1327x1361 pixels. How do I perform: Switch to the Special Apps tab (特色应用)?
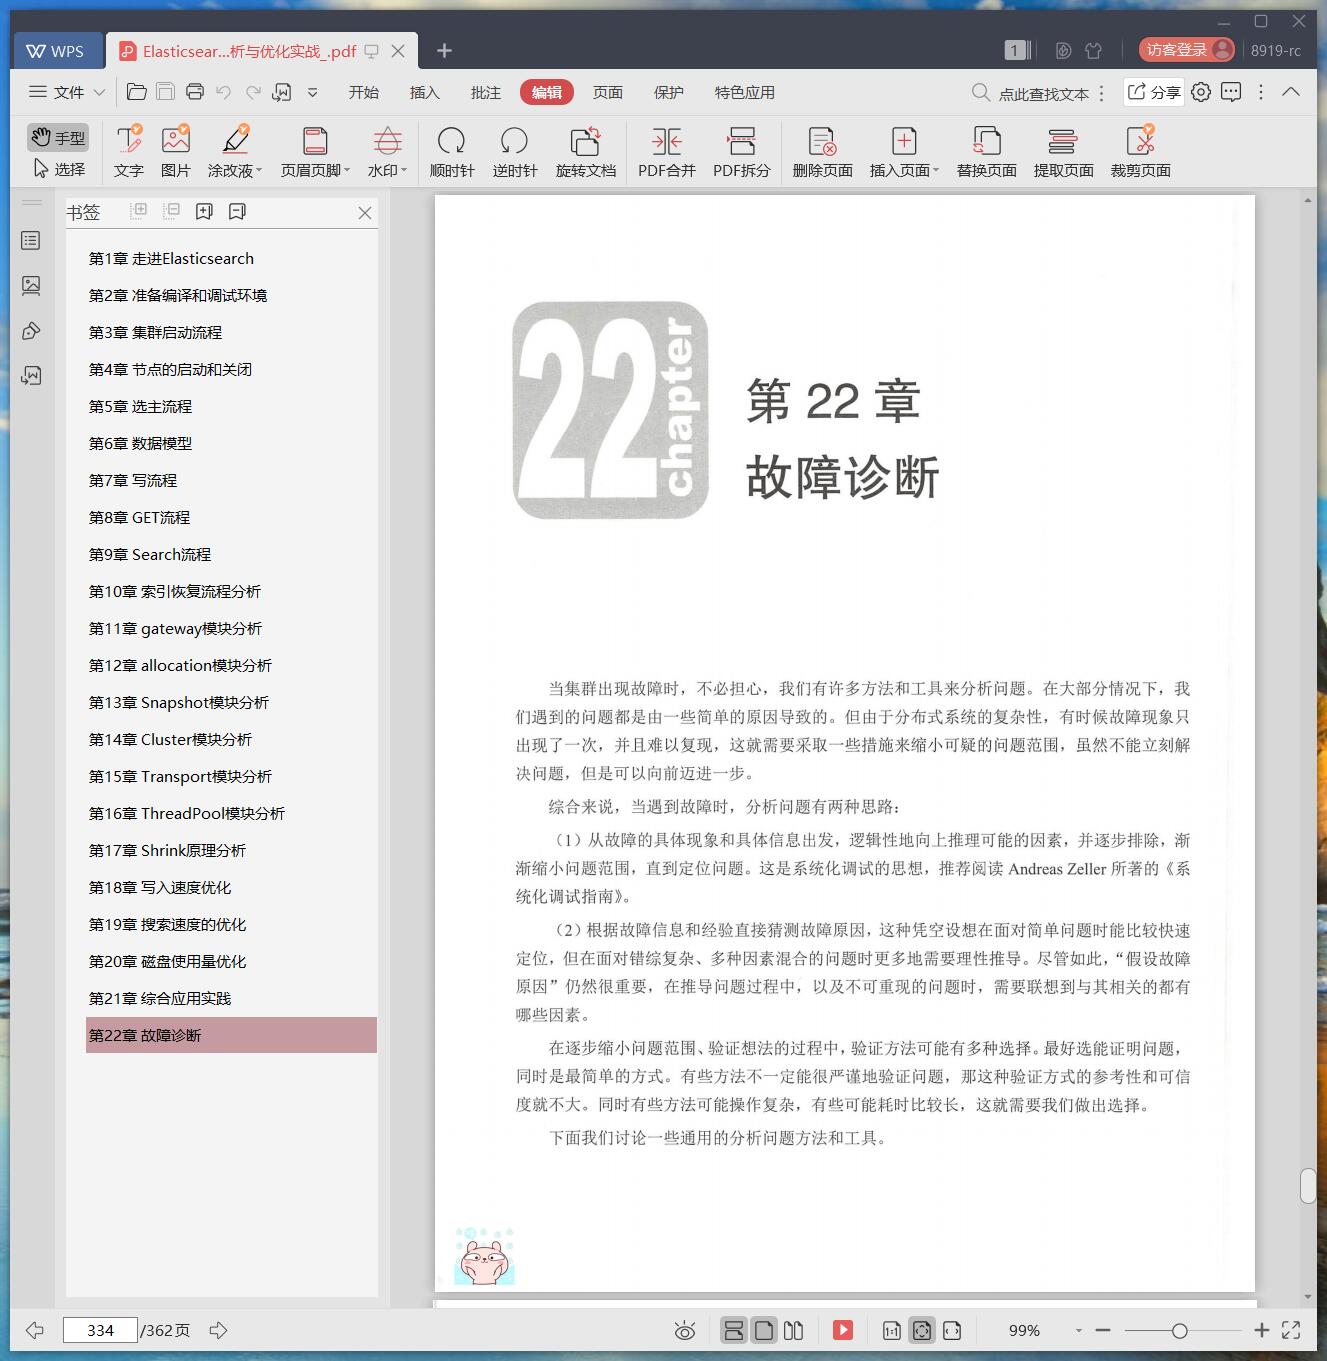click(x=745, y=92)
